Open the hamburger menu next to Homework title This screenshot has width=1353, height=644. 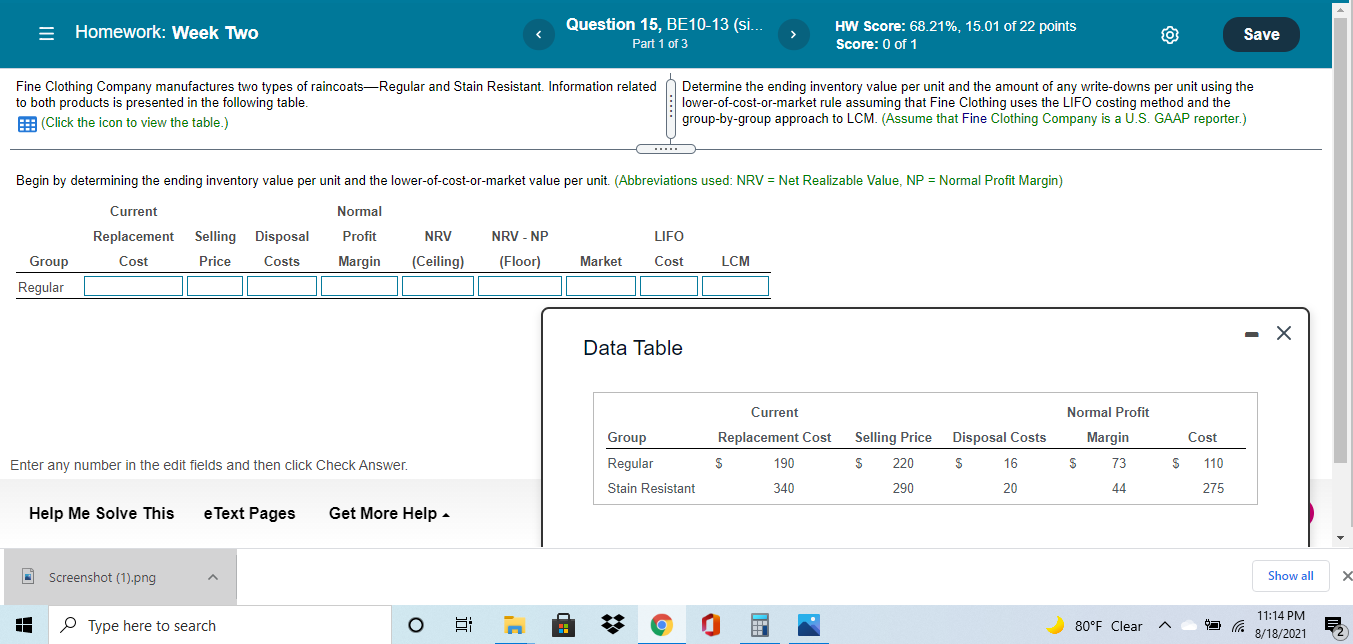pyautogui.click(x=46, y=31)
